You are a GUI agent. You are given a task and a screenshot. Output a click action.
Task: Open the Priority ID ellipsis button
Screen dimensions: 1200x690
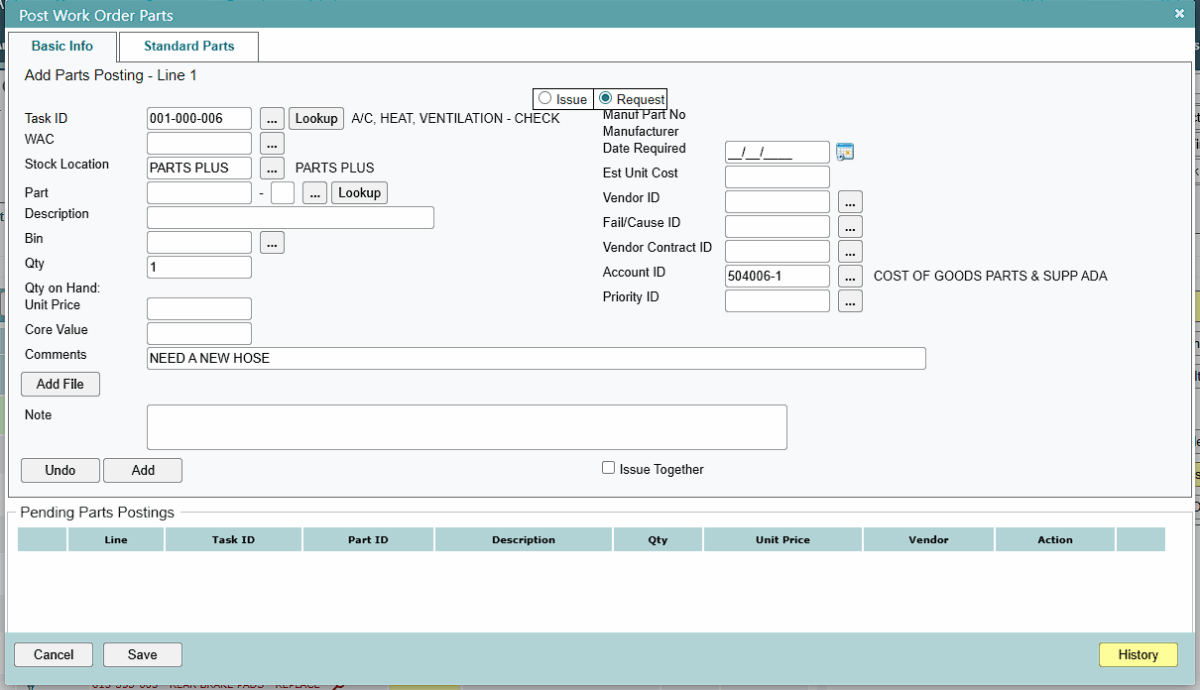click(x=850, y=301)
